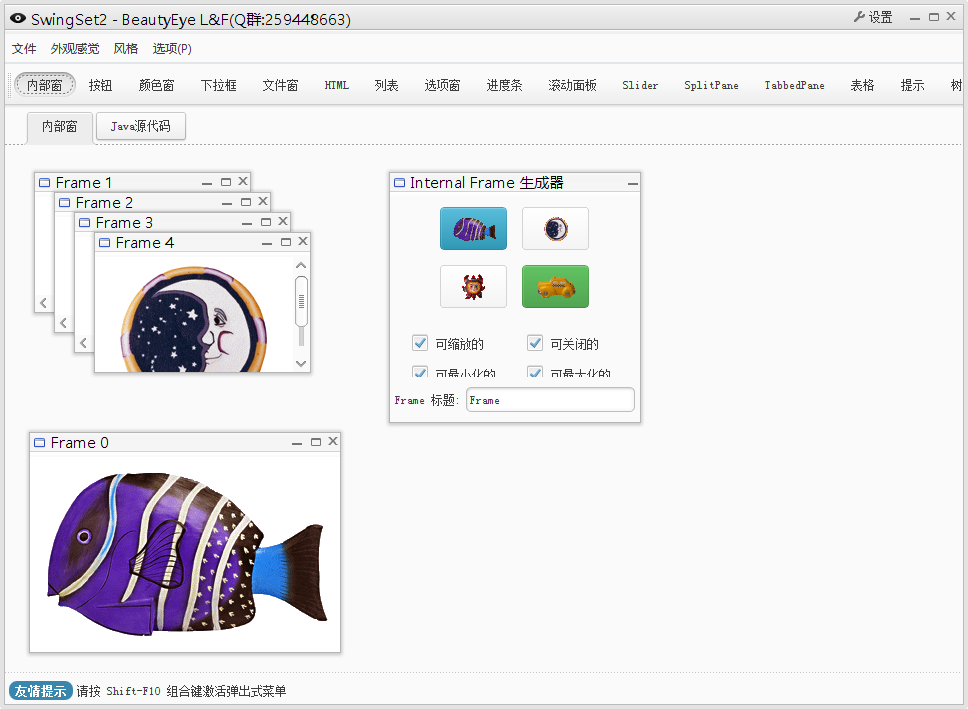Click the eye icon in title bar
This screenshot has height=709, width=968.
18,19
